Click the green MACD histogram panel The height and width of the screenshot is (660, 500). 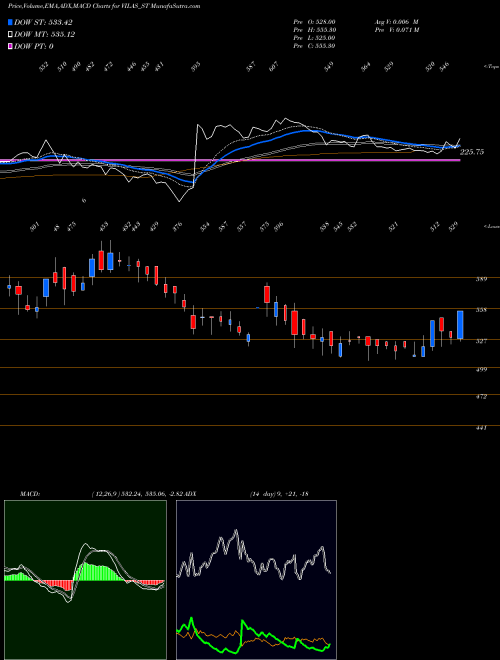[85, 580]
